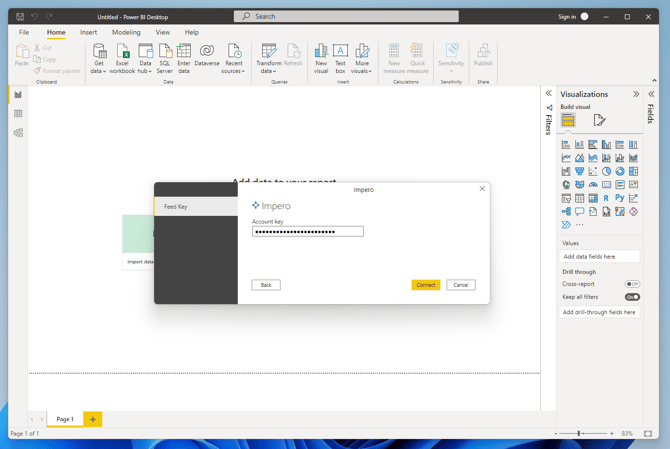Insert a Text box
670x449 pixels.
[x=340, y=58]
